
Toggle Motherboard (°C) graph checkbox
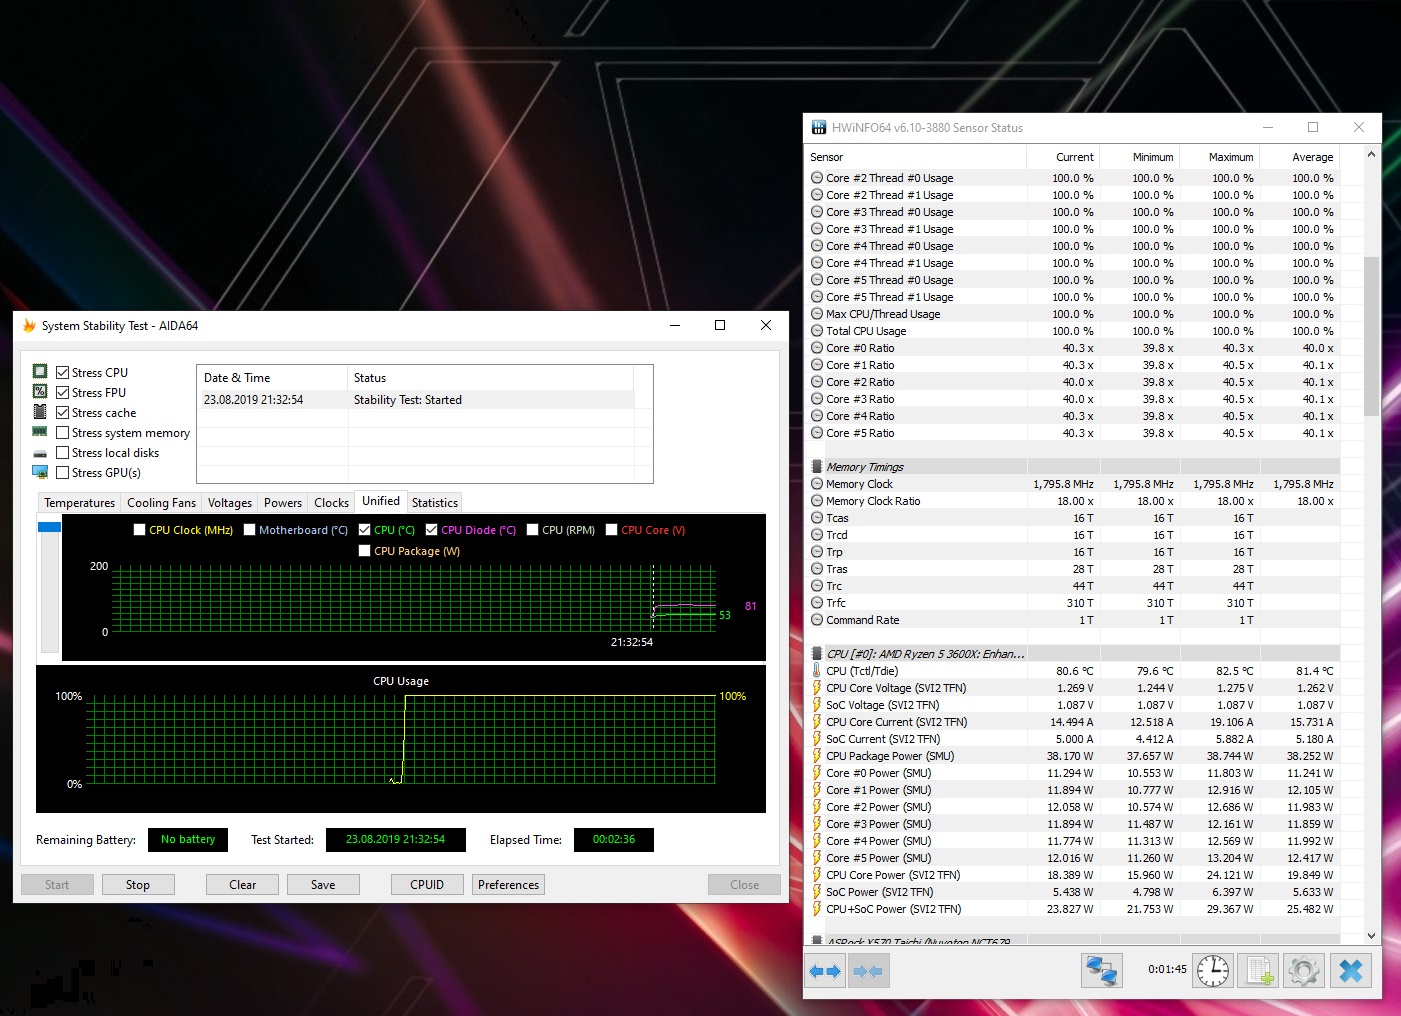click(x=250, y=530)
